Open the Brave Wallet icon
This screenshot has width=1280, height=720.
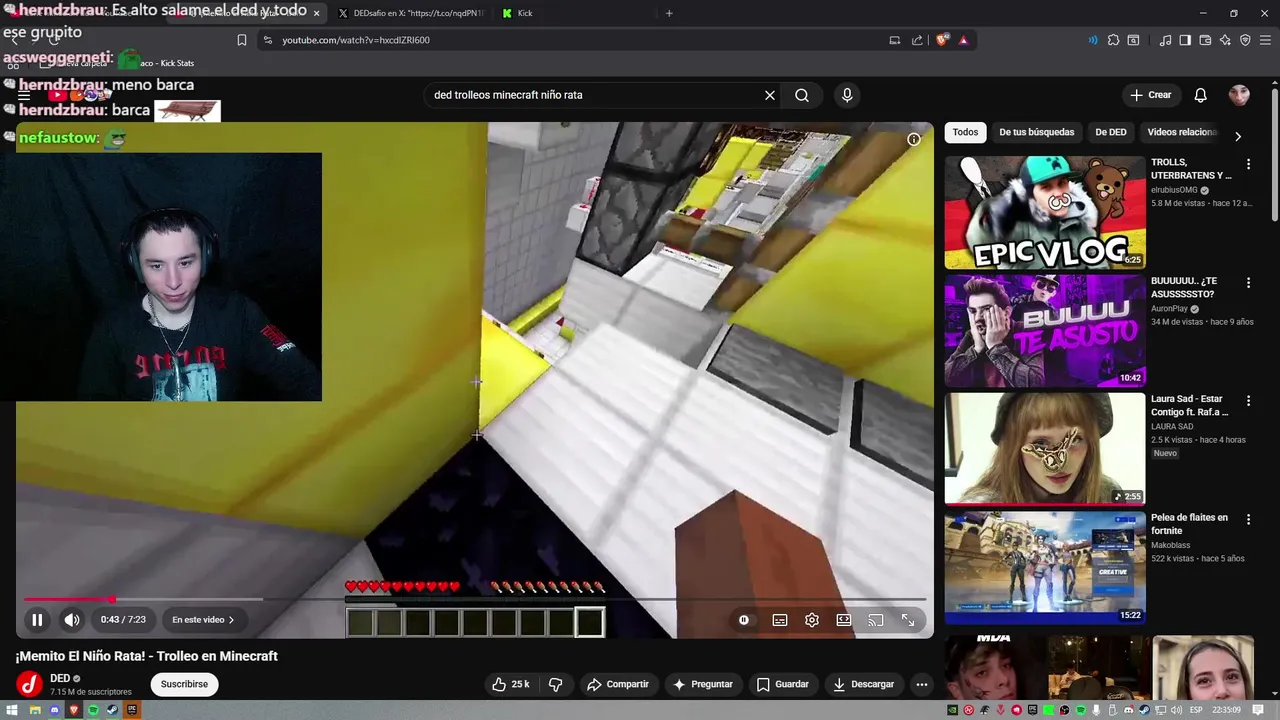tap(1205, 40)
